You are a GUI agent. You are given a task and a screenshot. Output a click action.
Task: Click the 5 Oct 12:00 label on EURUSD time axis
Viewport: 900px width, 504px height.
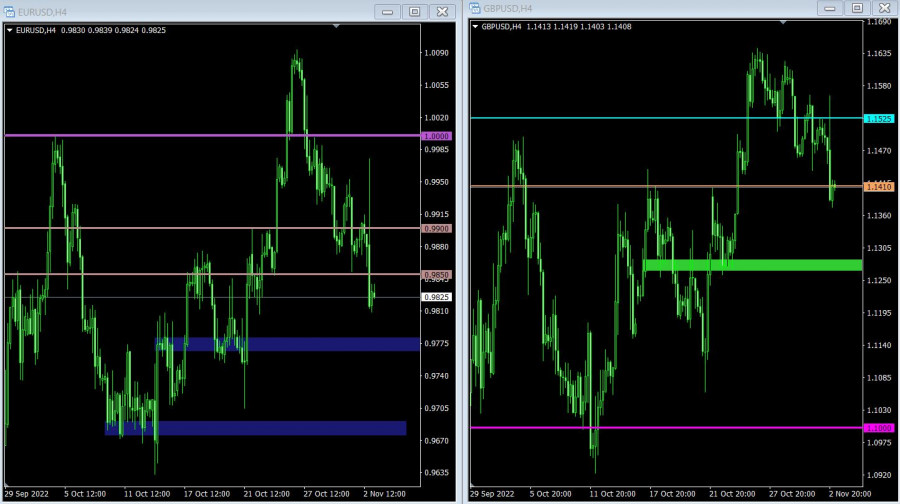(x=85, y=494)
